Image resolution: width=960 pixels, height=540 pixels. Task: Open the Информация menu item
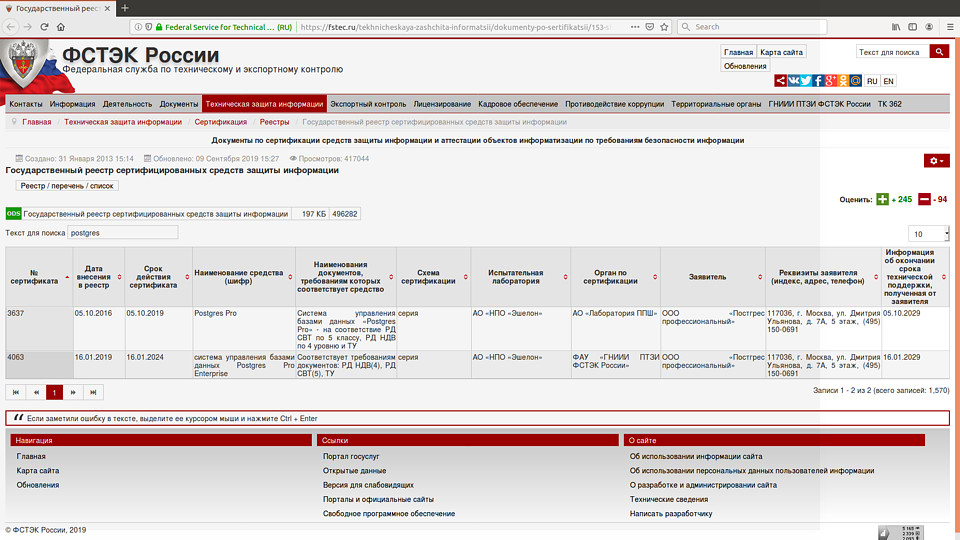[x=72, y=104]
